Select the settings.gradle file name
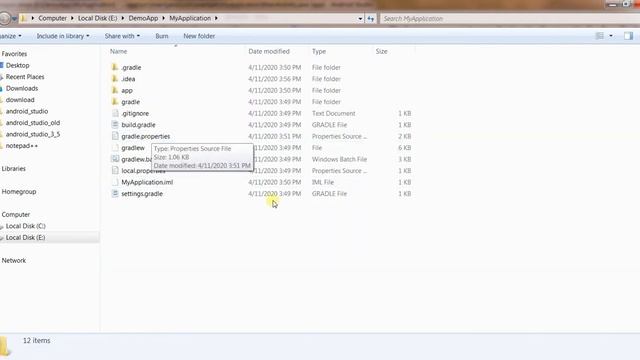Image resolution: width=640 pixels, height=360 pixels. coord(142,193)
